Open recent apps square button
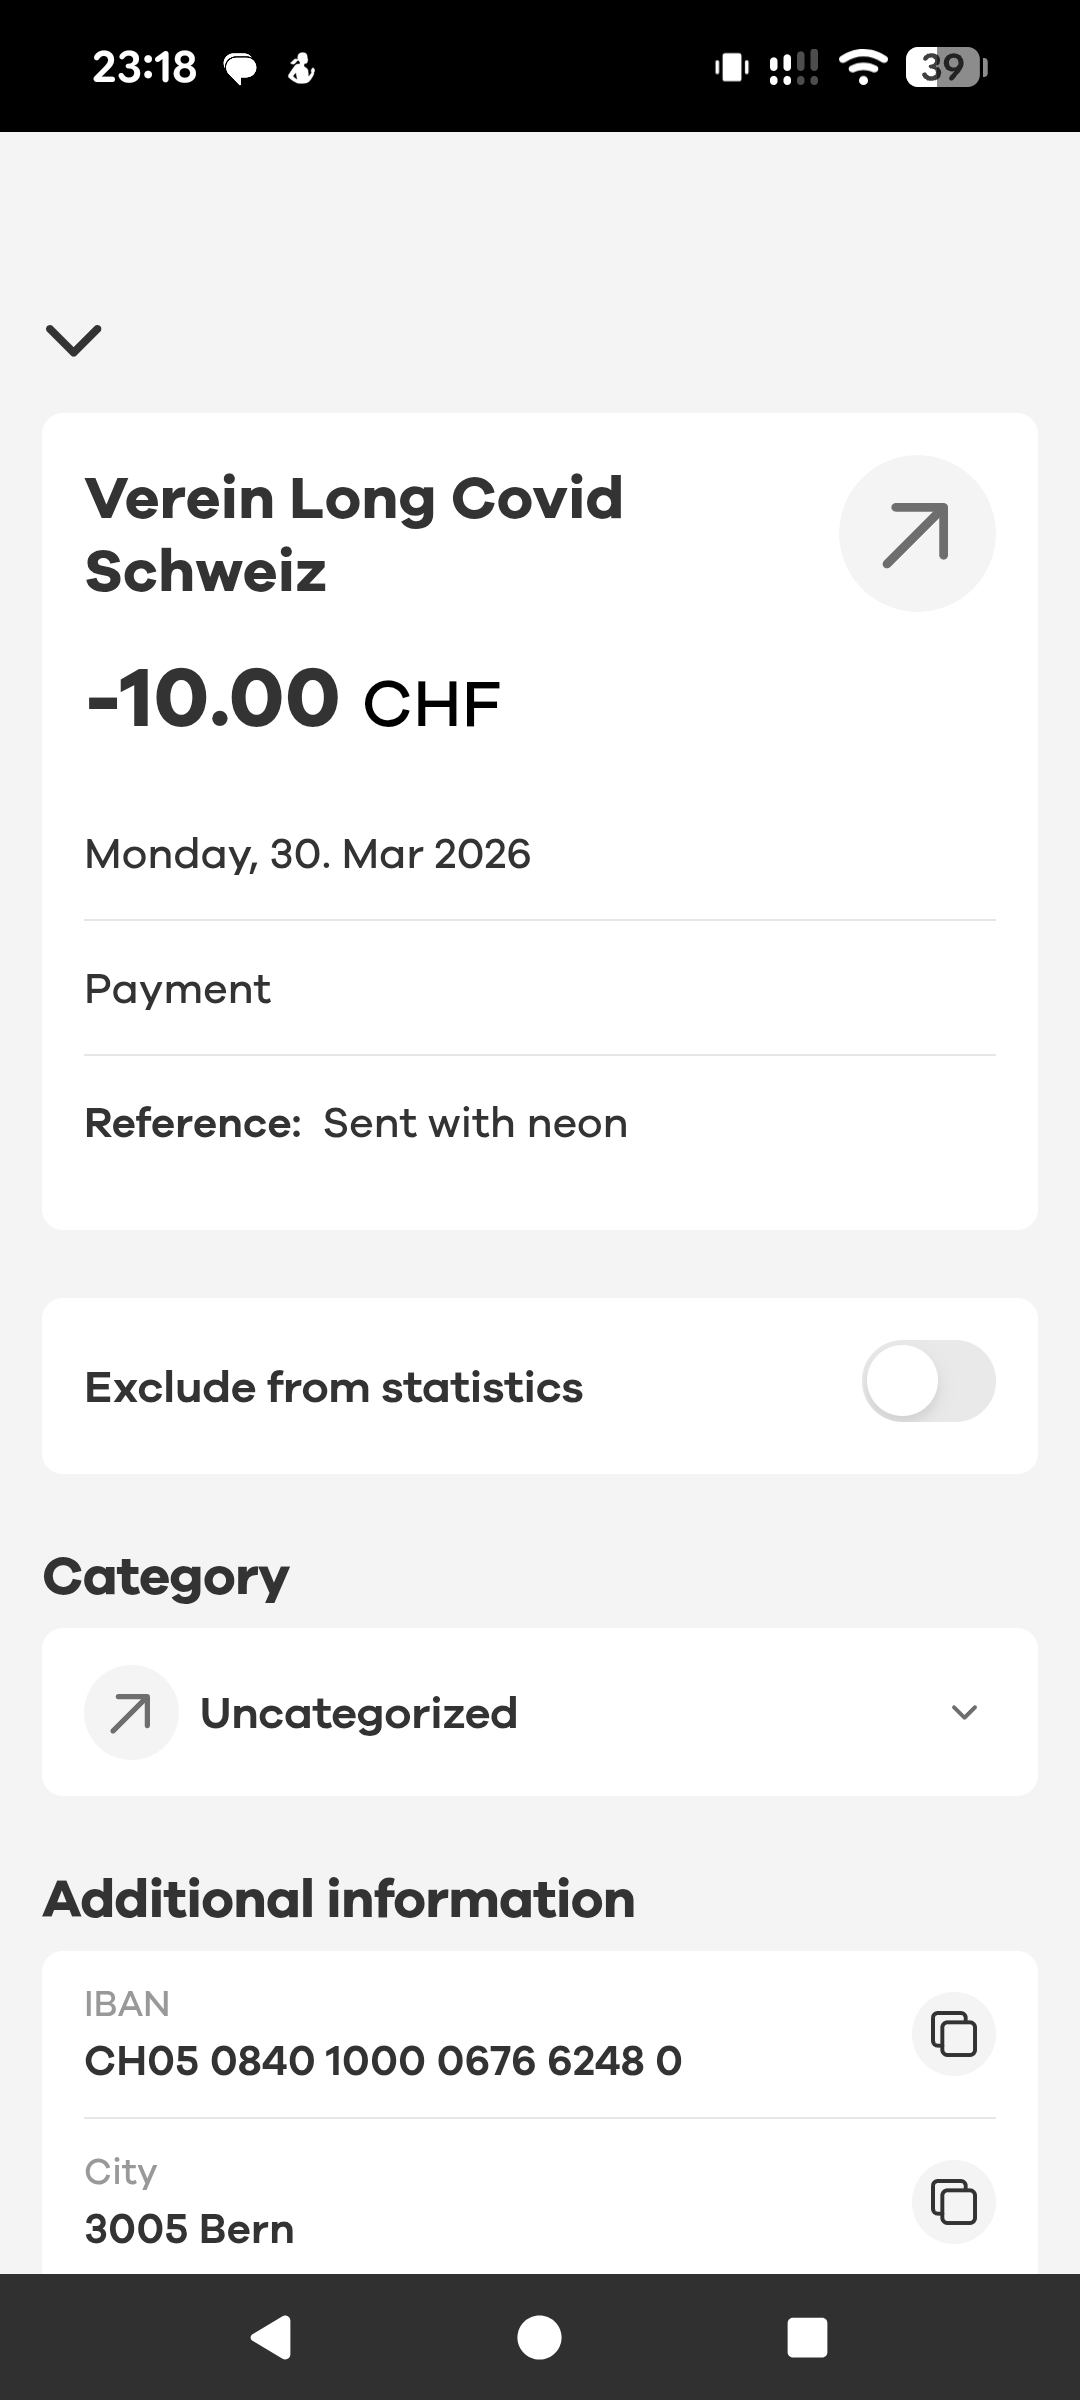 click(807, 2338)
